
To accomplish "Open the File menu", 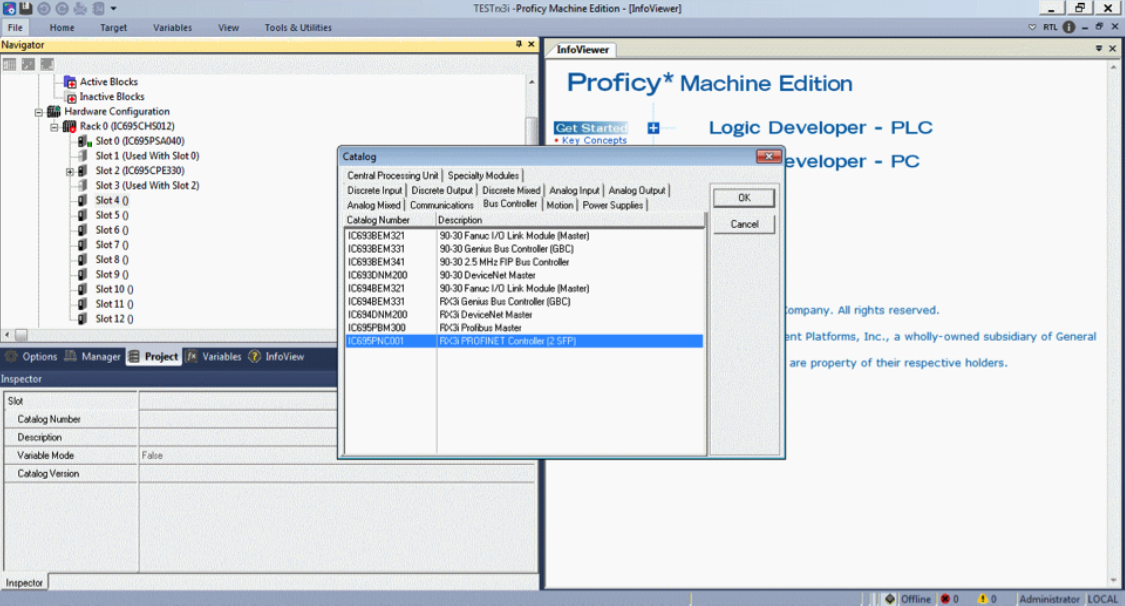I will [x=15, y=27].
